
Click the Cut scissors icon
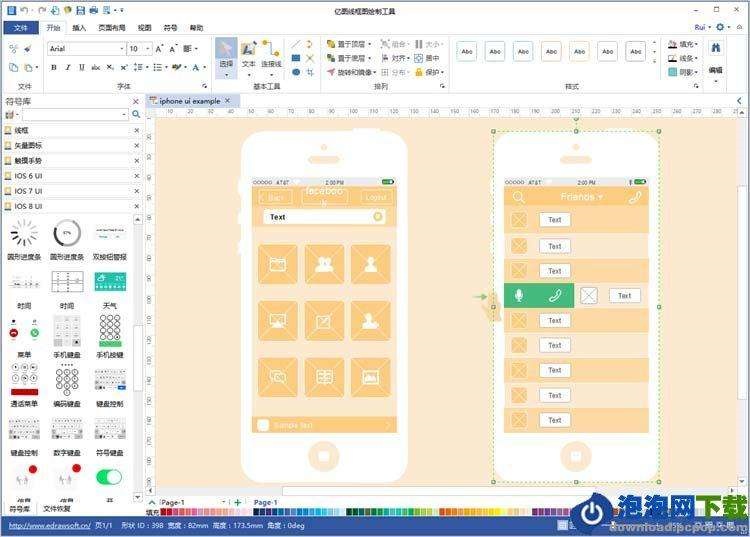click(x=13, y=49)
